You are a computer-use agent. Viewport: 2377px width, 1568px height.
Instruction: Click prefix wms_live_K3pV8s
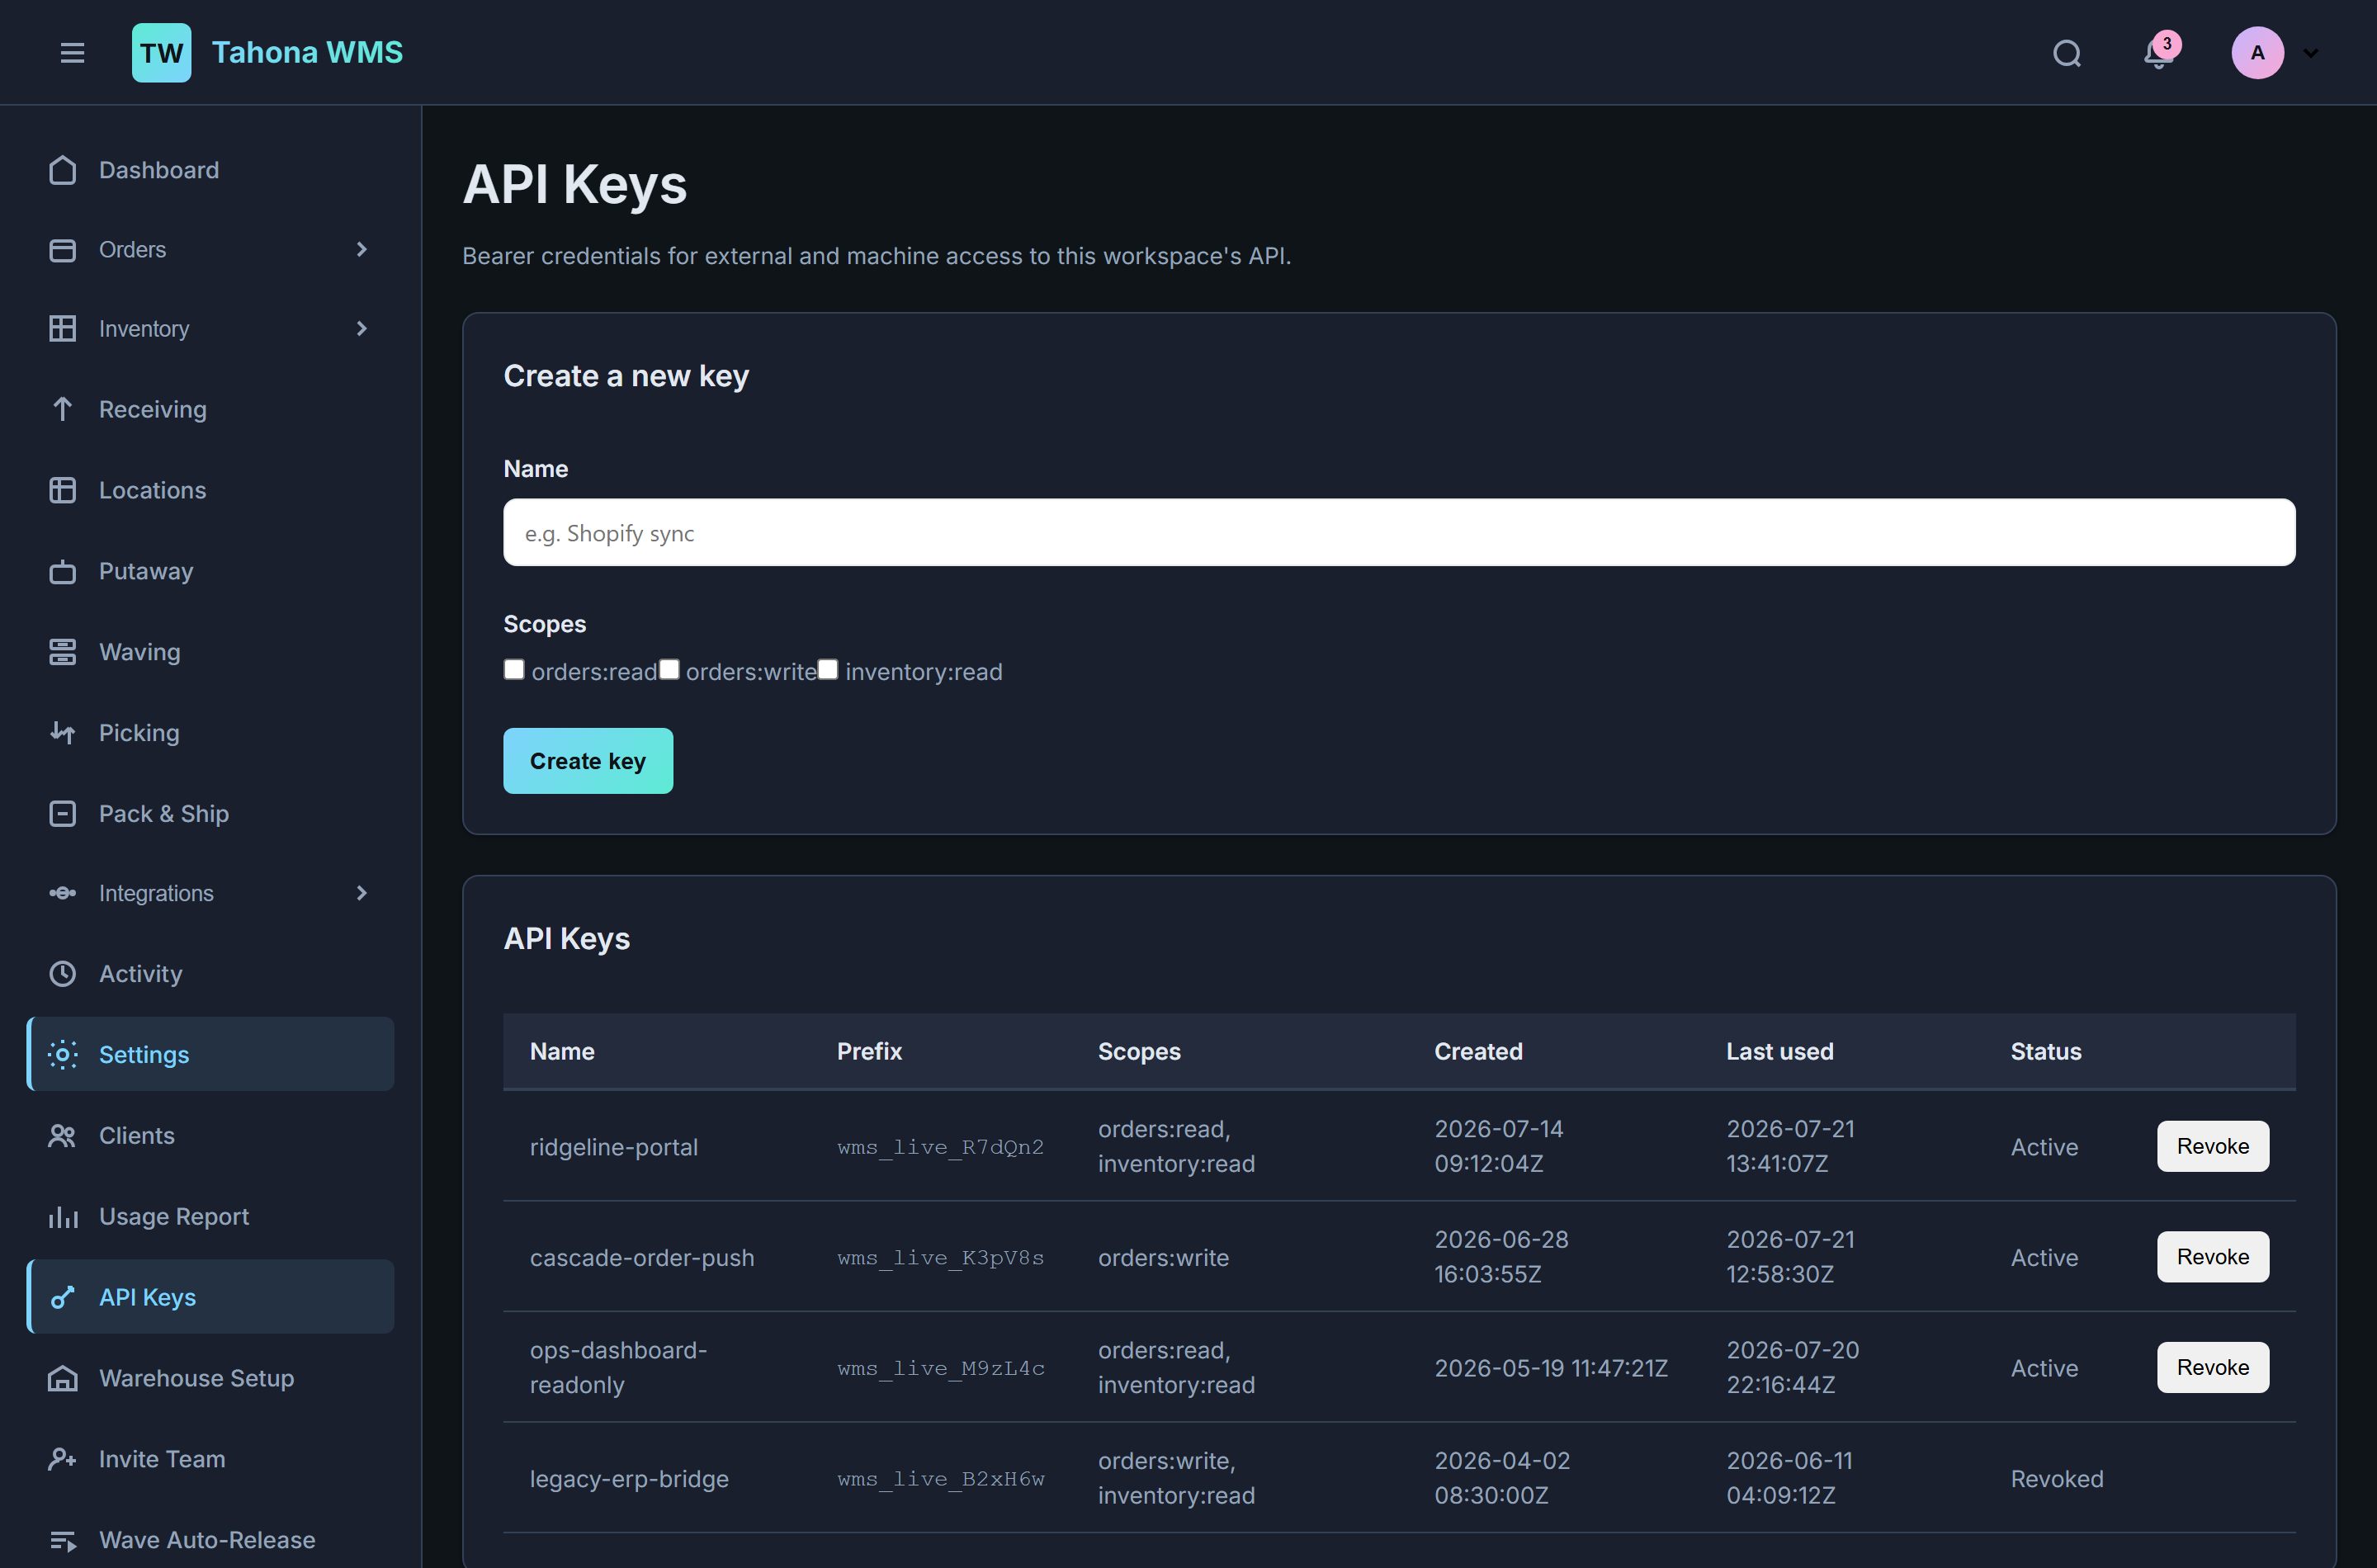pyautogui.click(x=940, y=1258)
